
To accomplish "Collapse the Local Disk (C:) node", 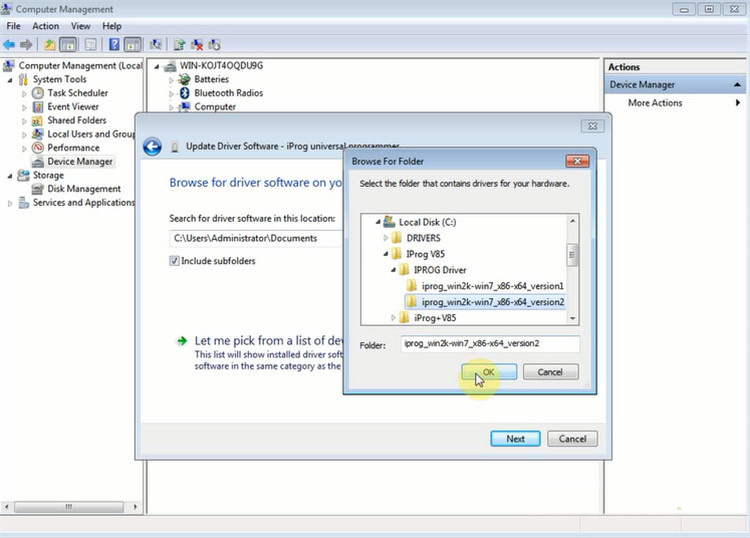I will [378, 222].
